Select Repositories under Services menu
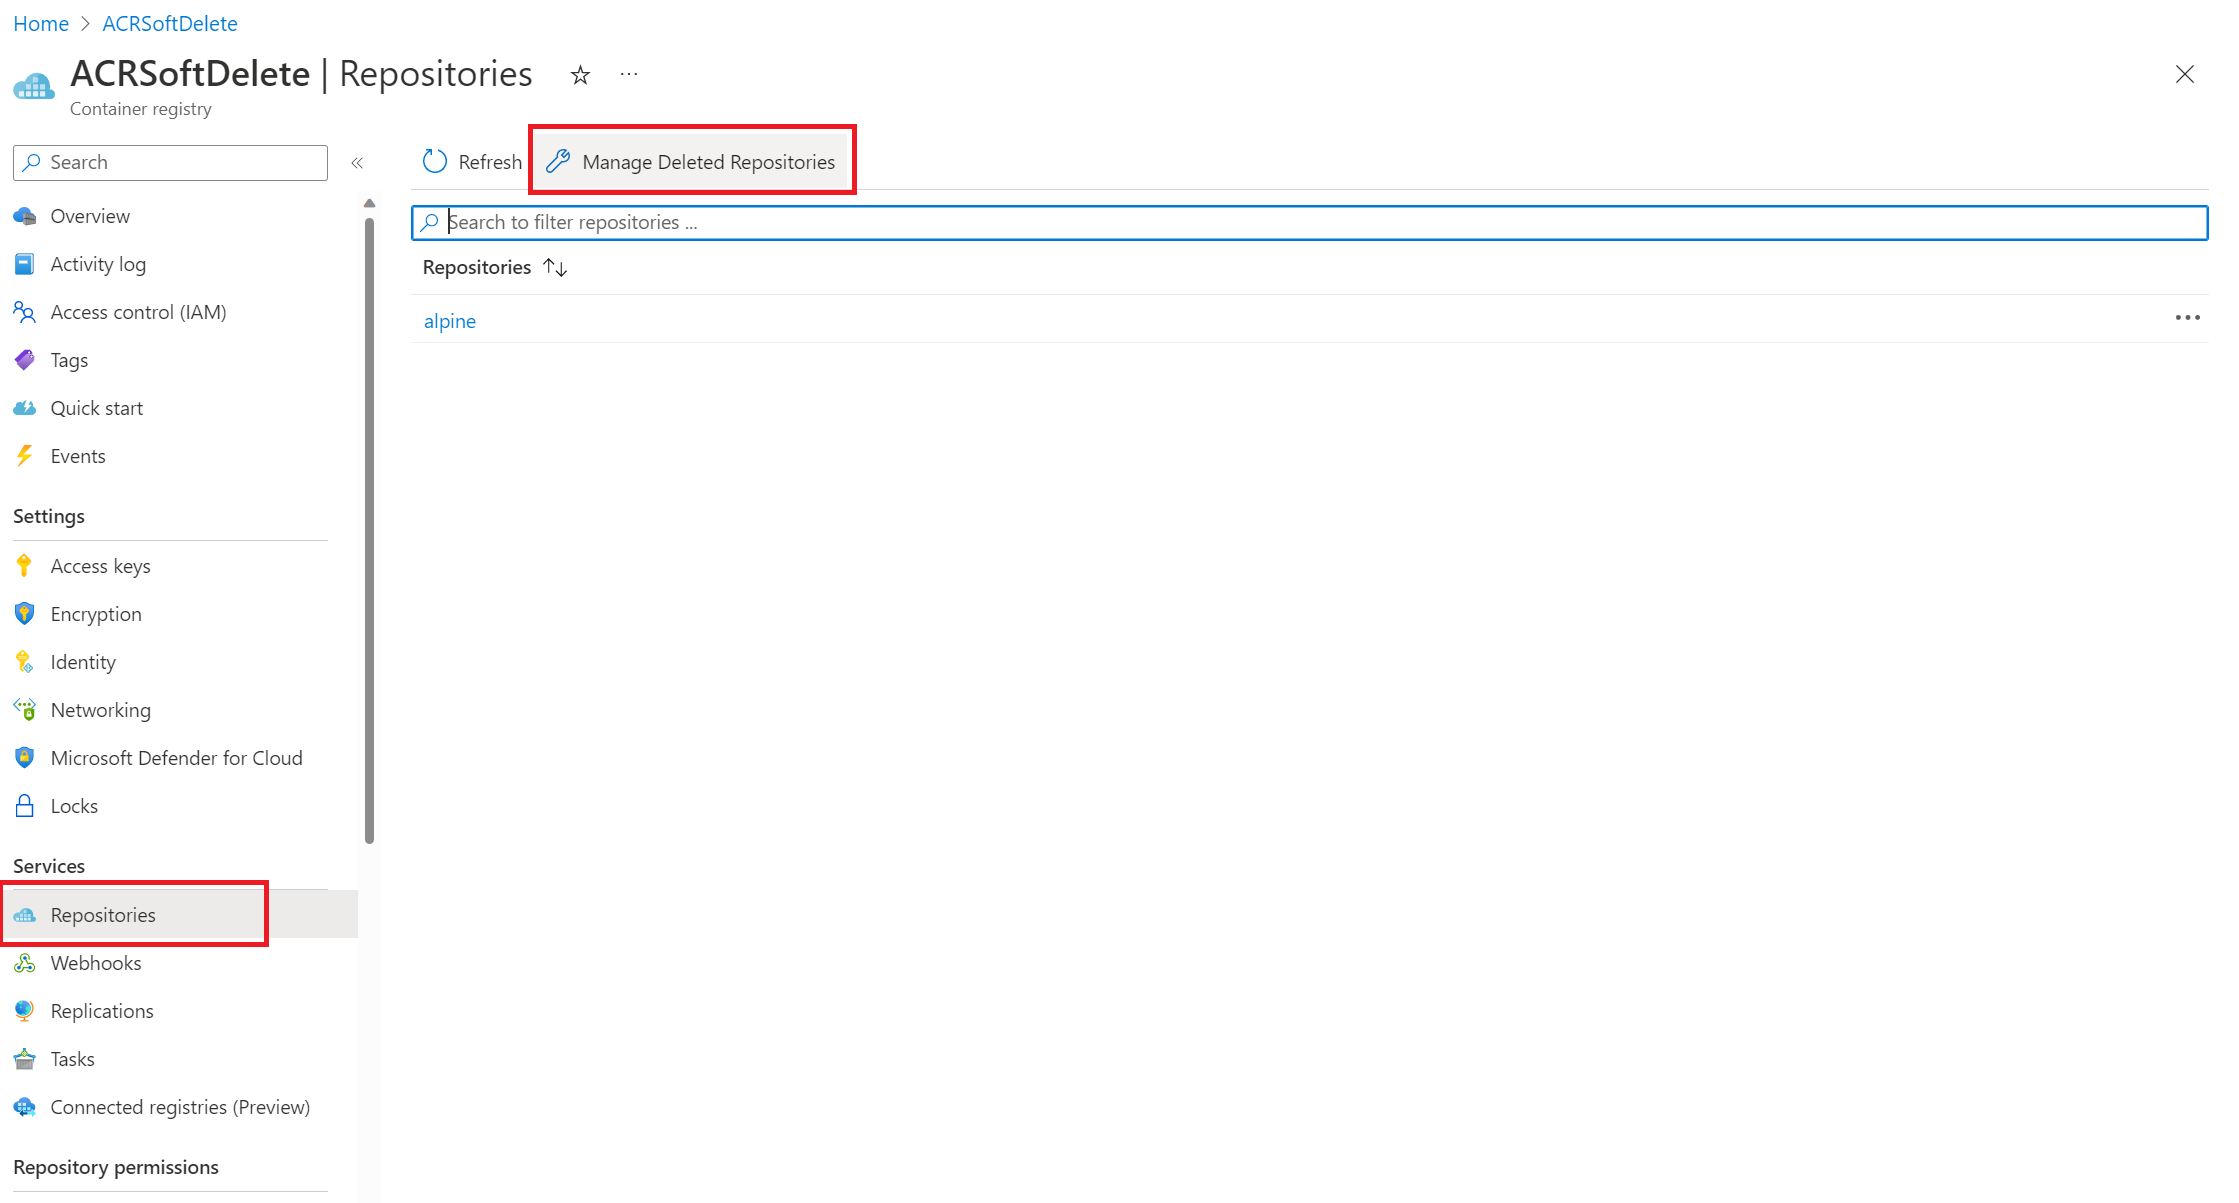 click(x=102, y=914)
